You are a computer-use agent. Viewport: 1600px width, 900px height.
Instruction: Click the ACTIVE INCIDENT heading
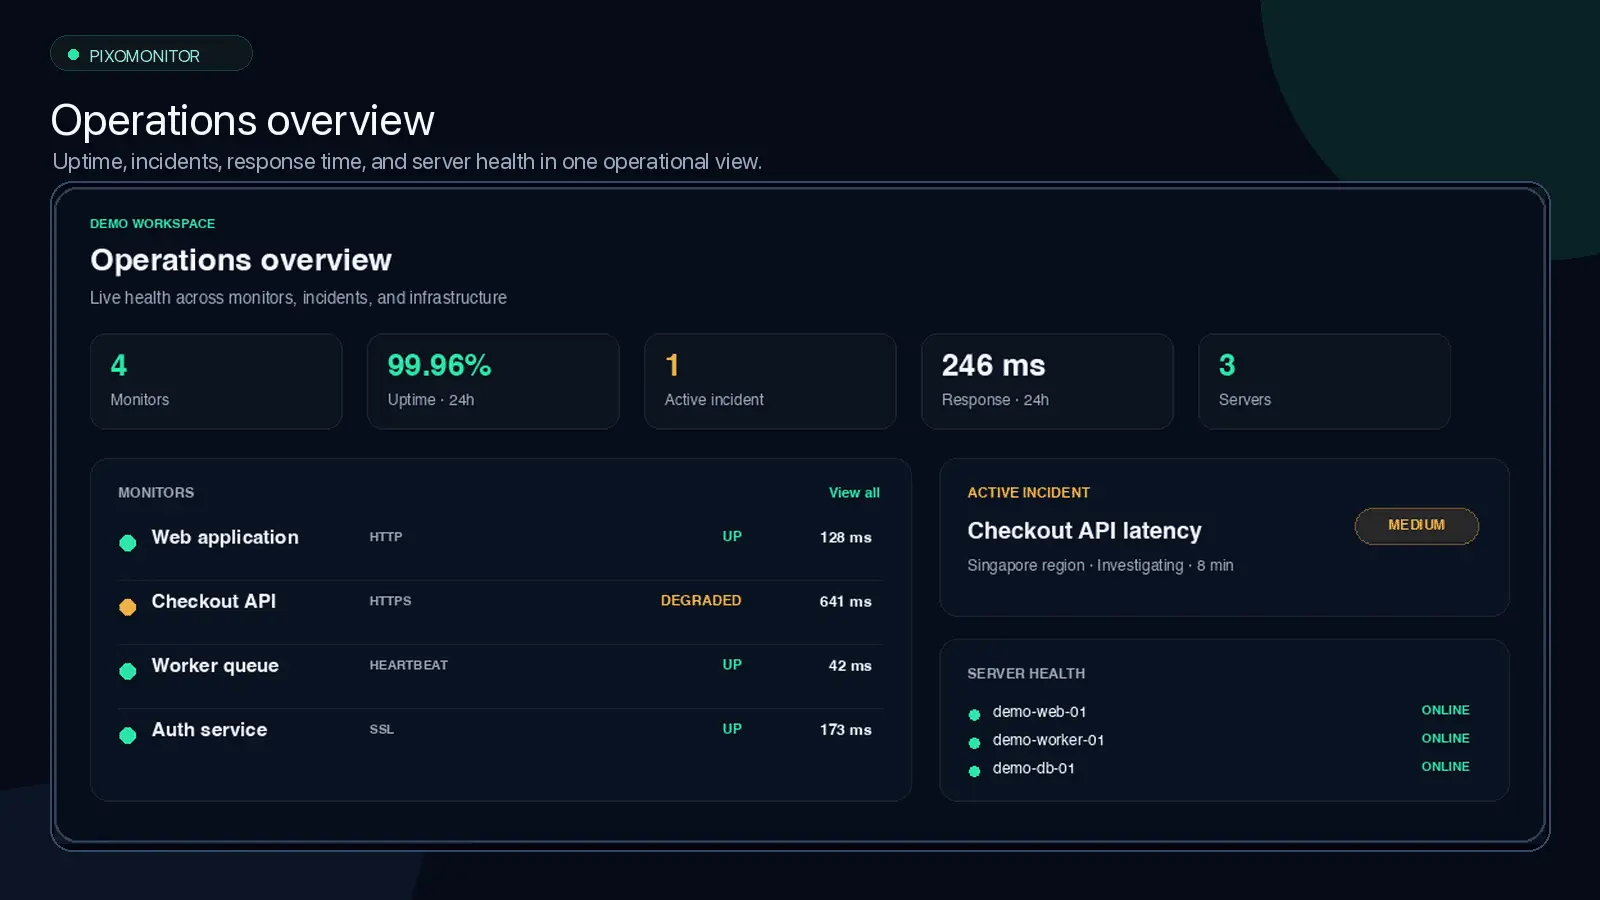point(1028,493)
